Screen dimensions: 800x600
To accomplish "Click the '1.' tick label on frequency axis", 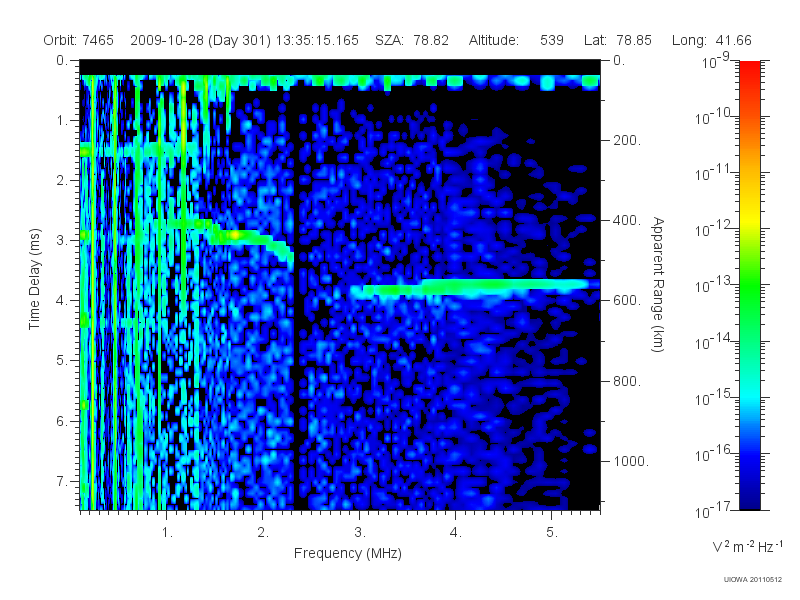I will click(x=167, y=533).
